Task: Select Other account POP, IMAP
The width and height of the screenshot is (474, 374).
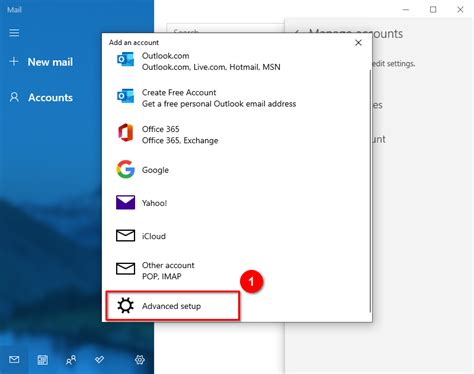Action: pos(237,271)
